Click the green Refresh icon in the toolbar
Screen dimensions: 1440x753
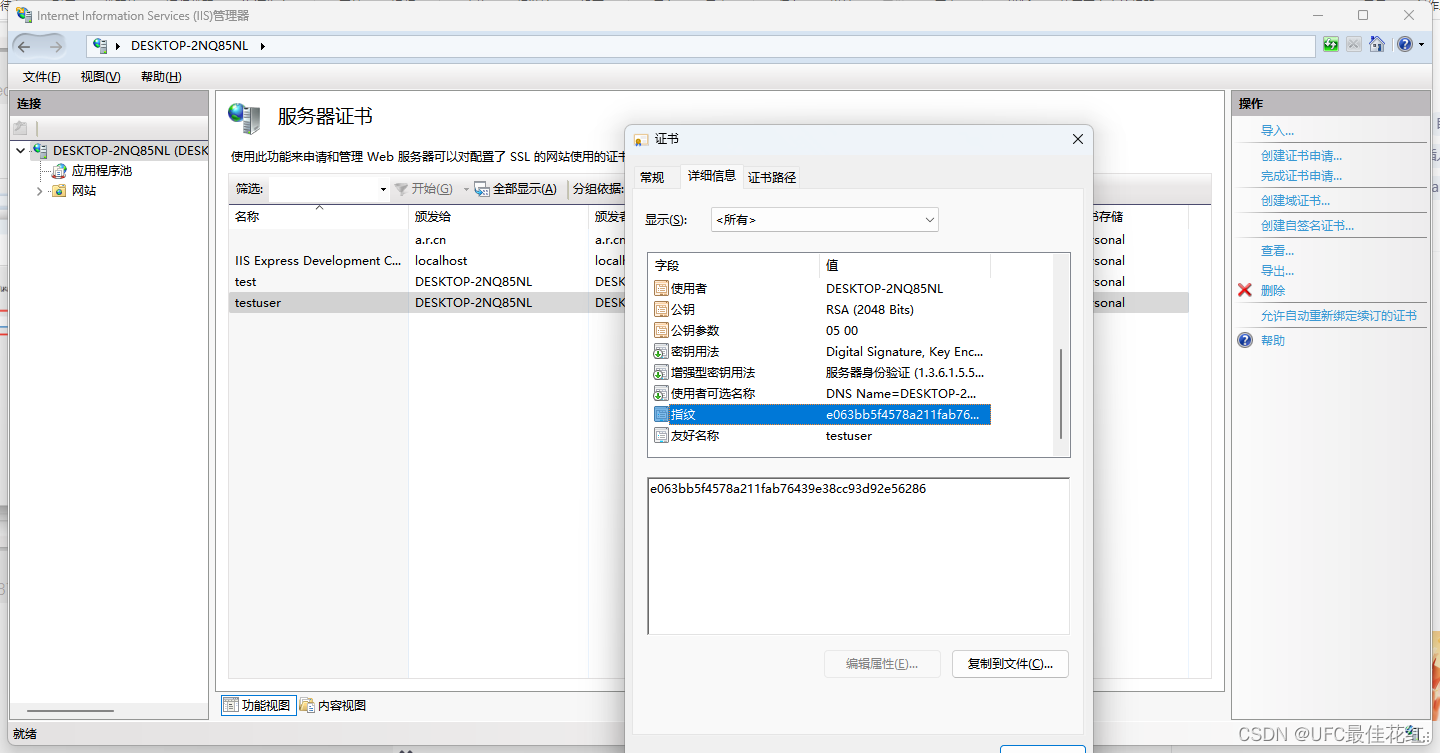1332,44
